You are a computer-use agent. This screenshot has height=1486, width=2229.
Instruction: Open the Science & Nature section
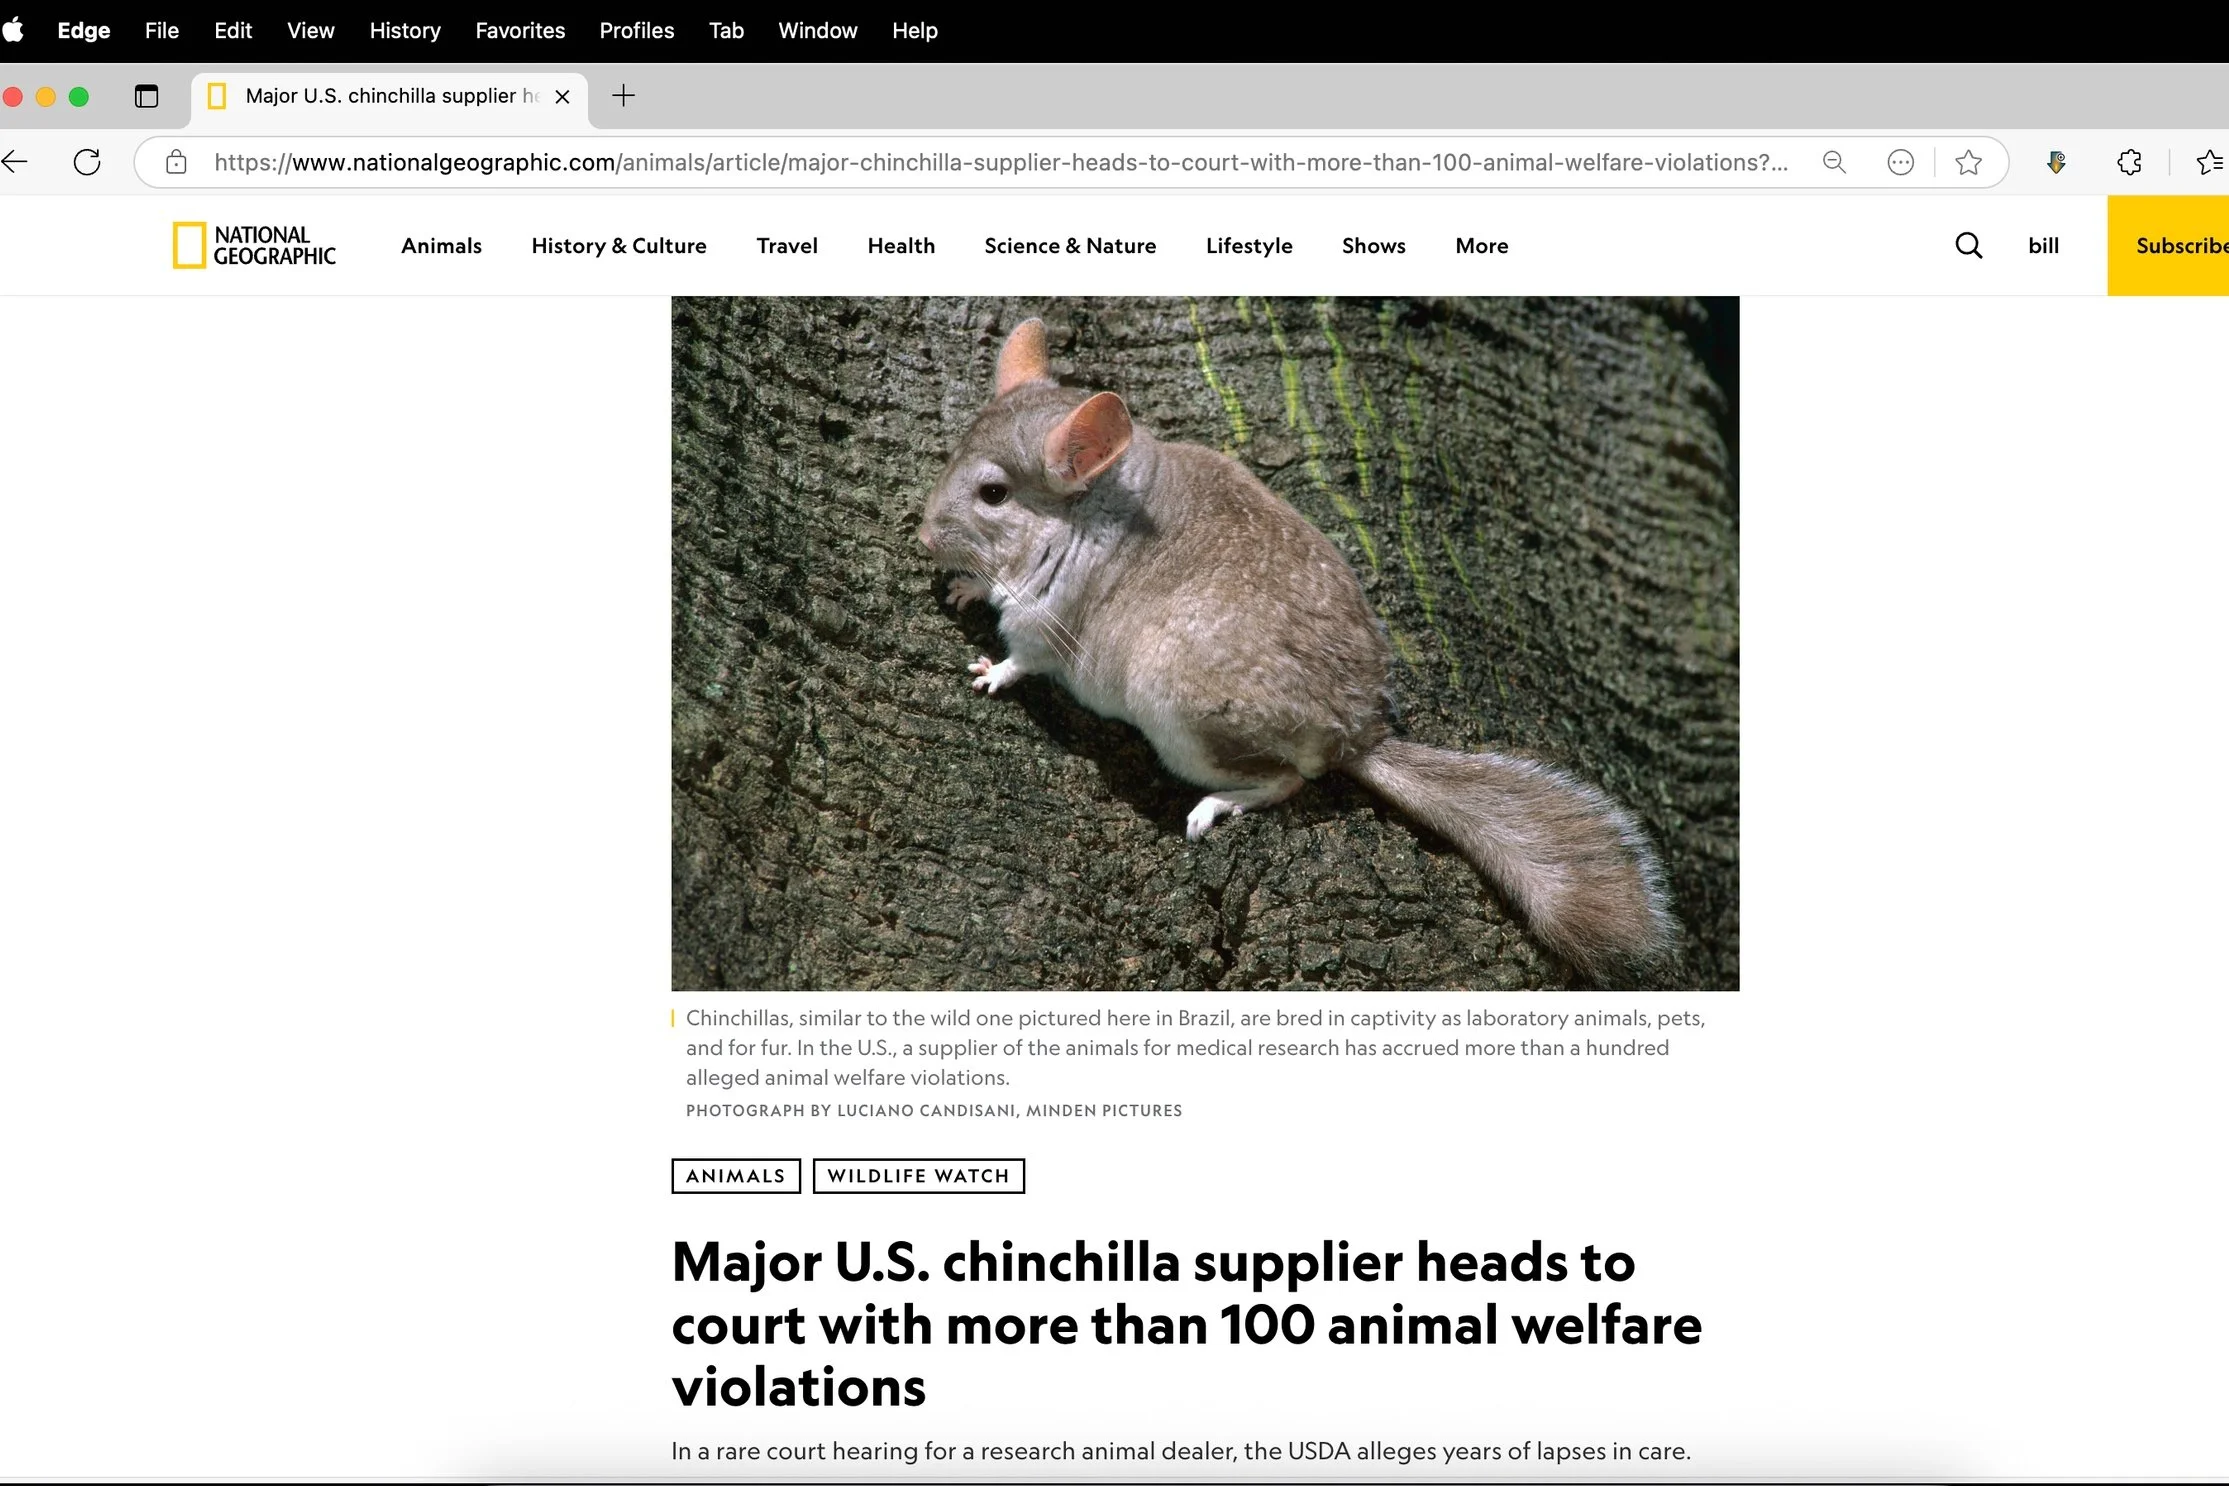tap(1069, 246)
